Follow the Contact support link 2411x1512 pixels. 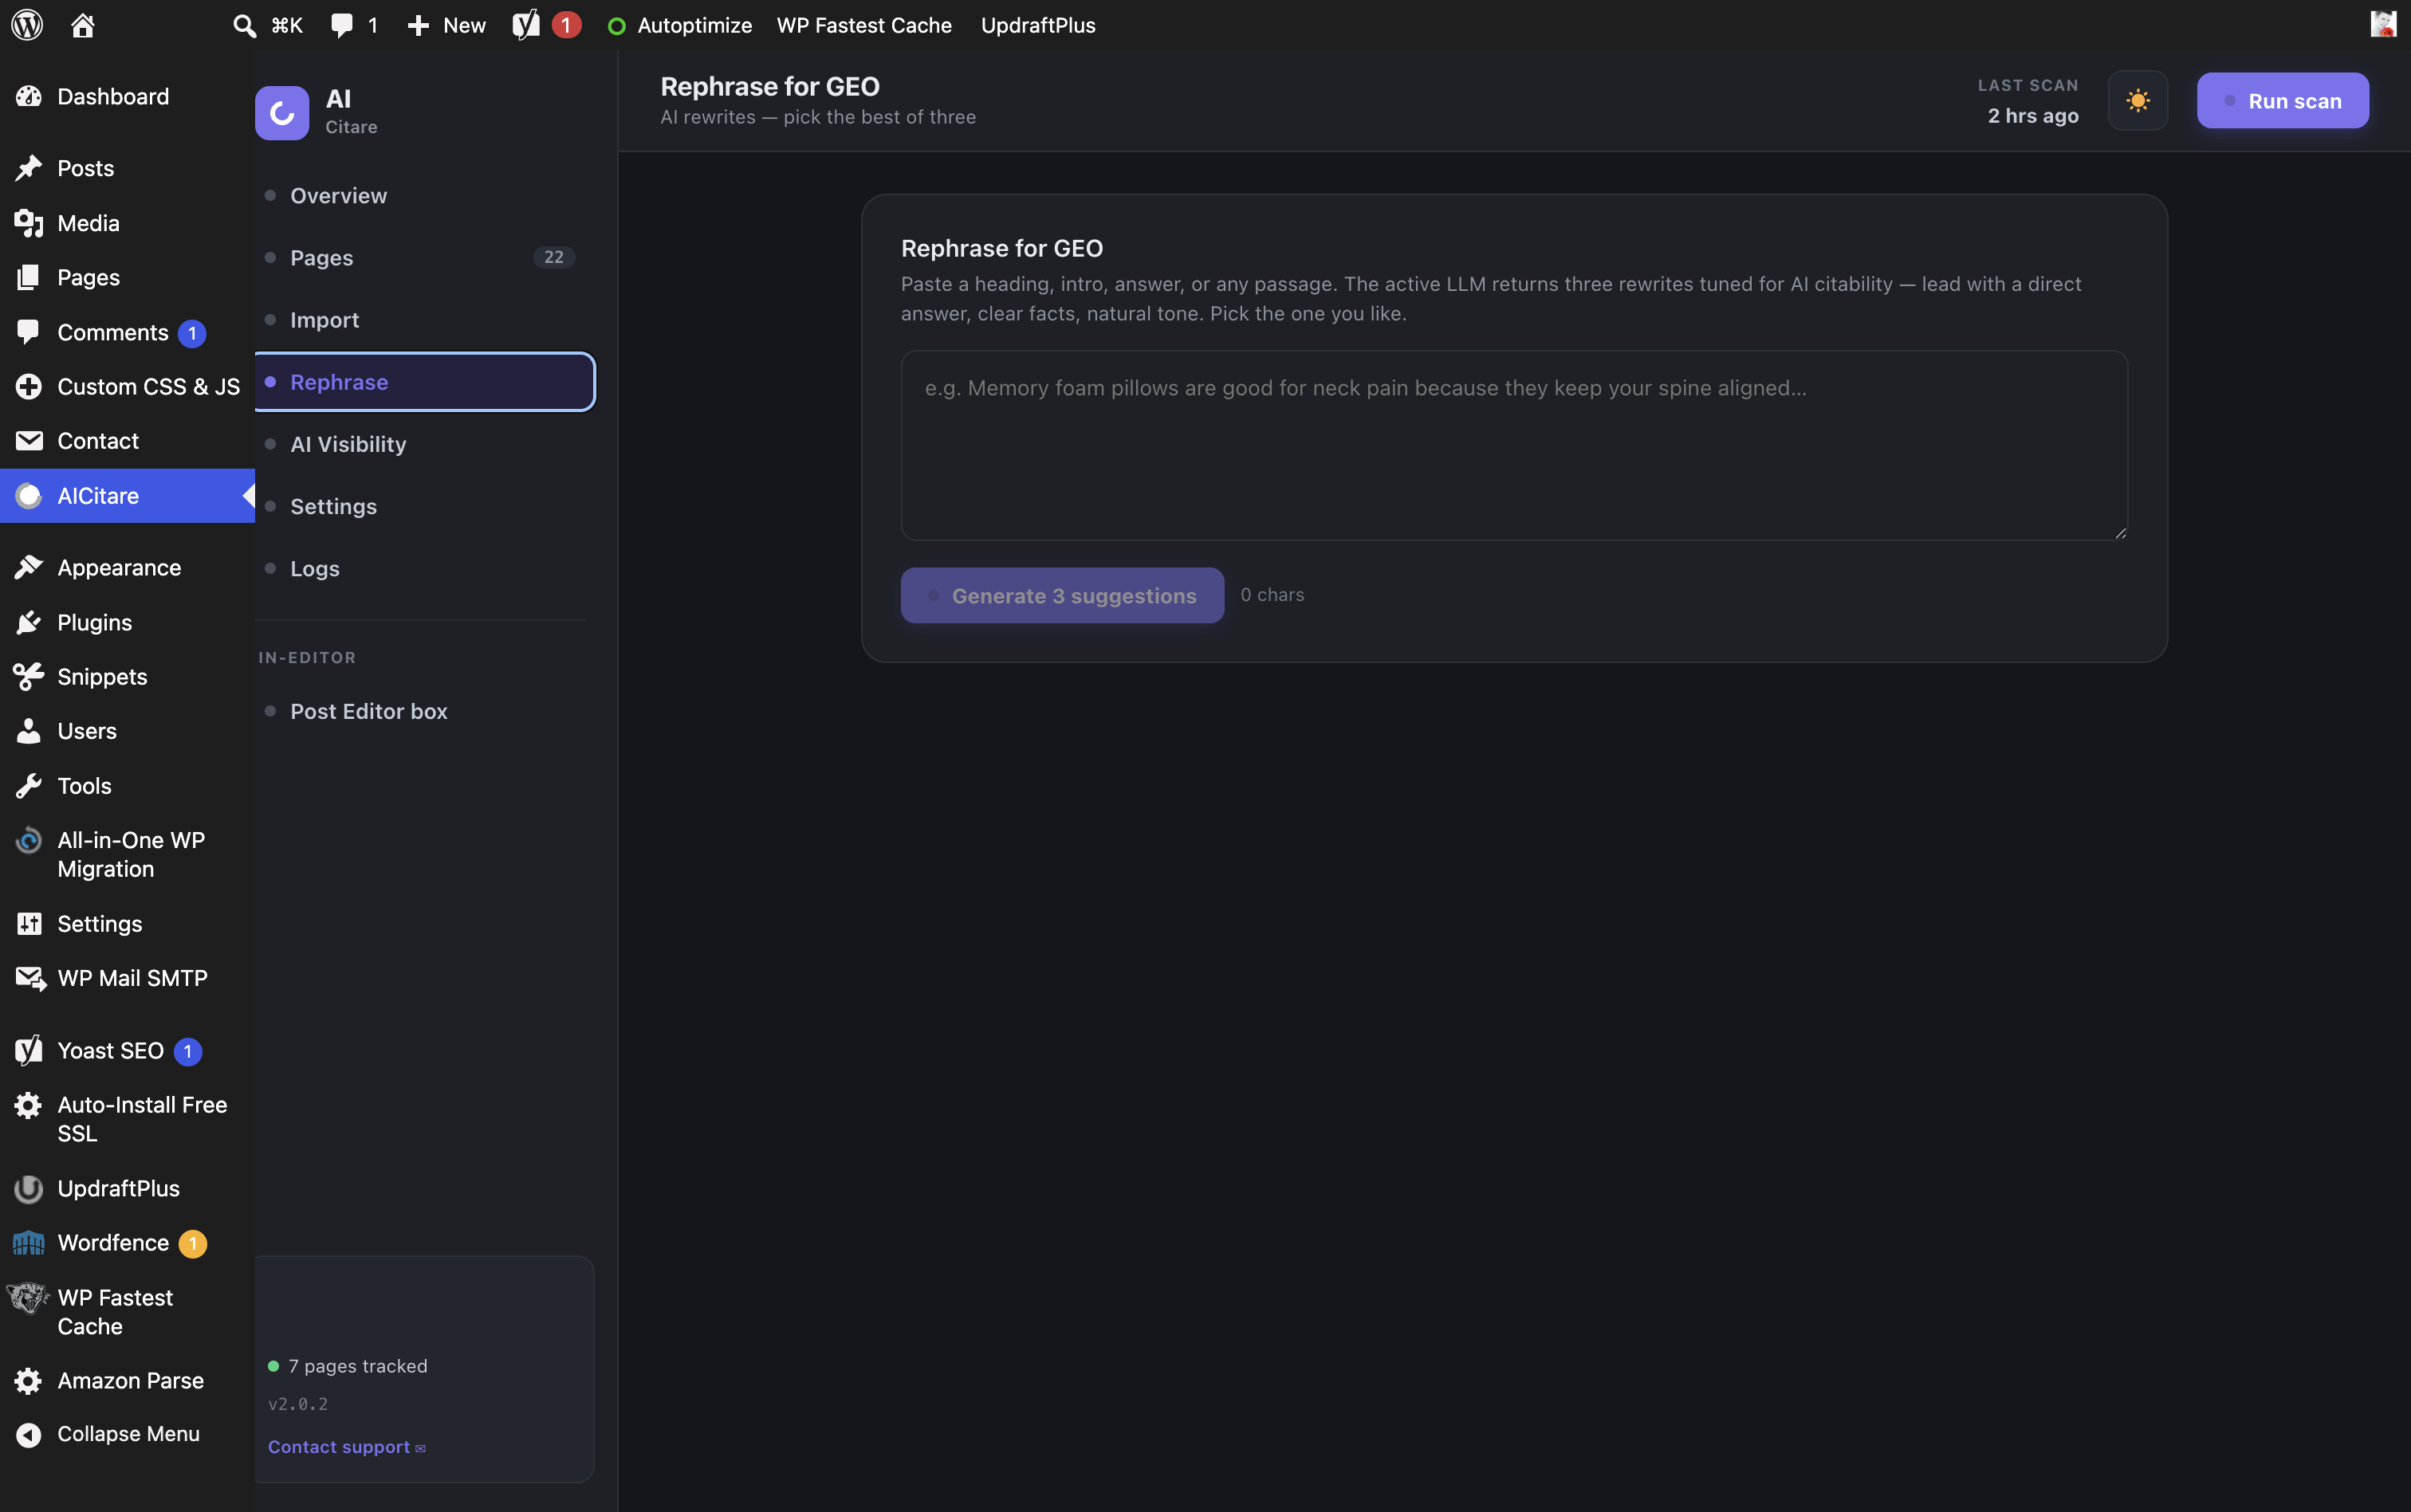[x=347, y=1447]
